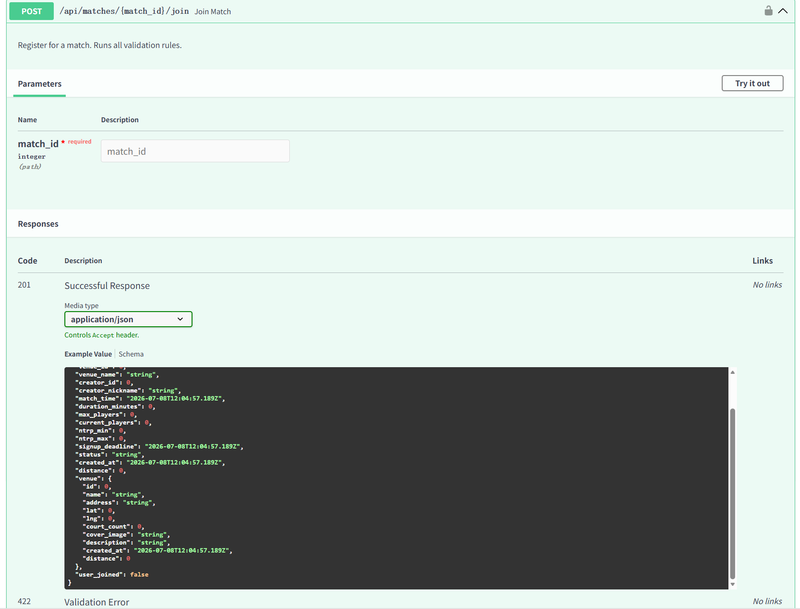Click the 'Responses' section heading
This screenshot has height=609, width=800.
click(38, 224)
